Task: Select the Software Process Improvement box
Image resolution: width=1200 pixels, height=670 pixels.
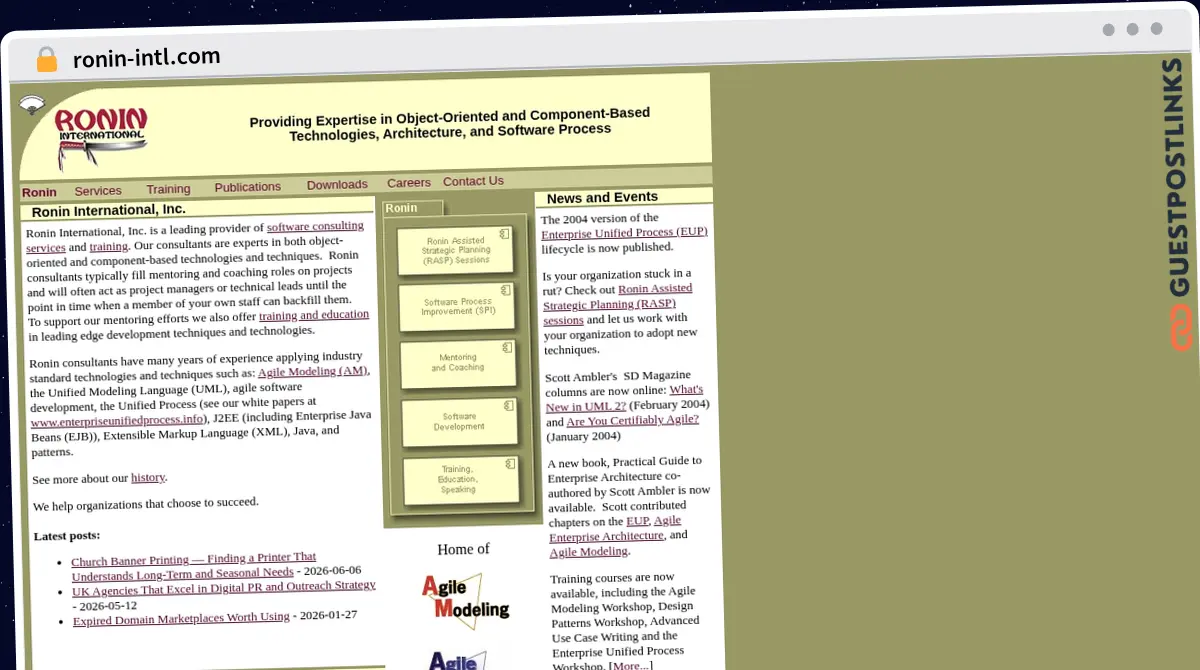Action: [x=457, y=307]
